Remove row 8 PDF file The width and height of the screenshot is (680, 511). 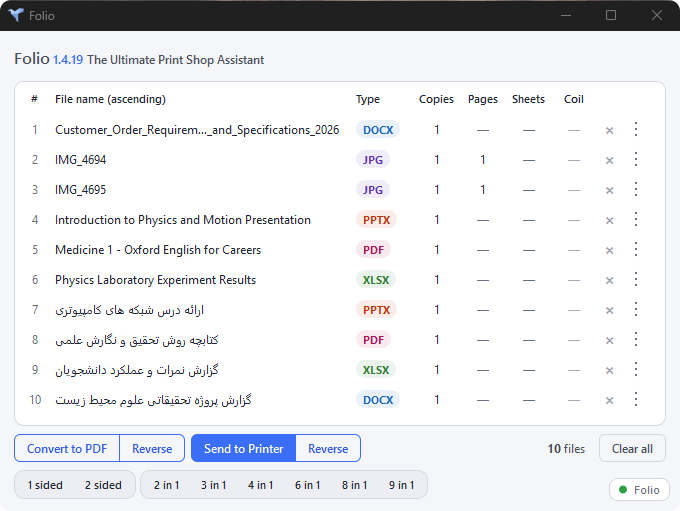(609, 340)
